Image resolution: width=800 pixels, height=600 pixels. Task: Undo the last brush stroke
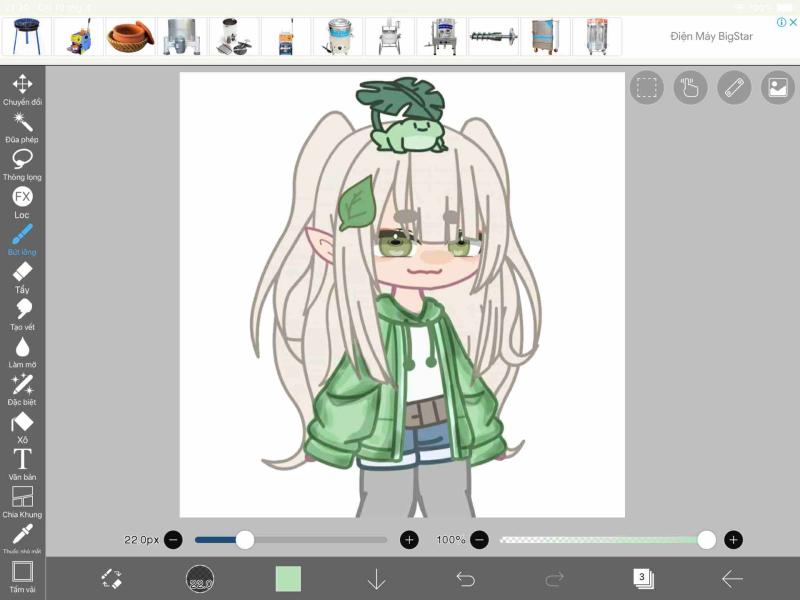point(467,578)
